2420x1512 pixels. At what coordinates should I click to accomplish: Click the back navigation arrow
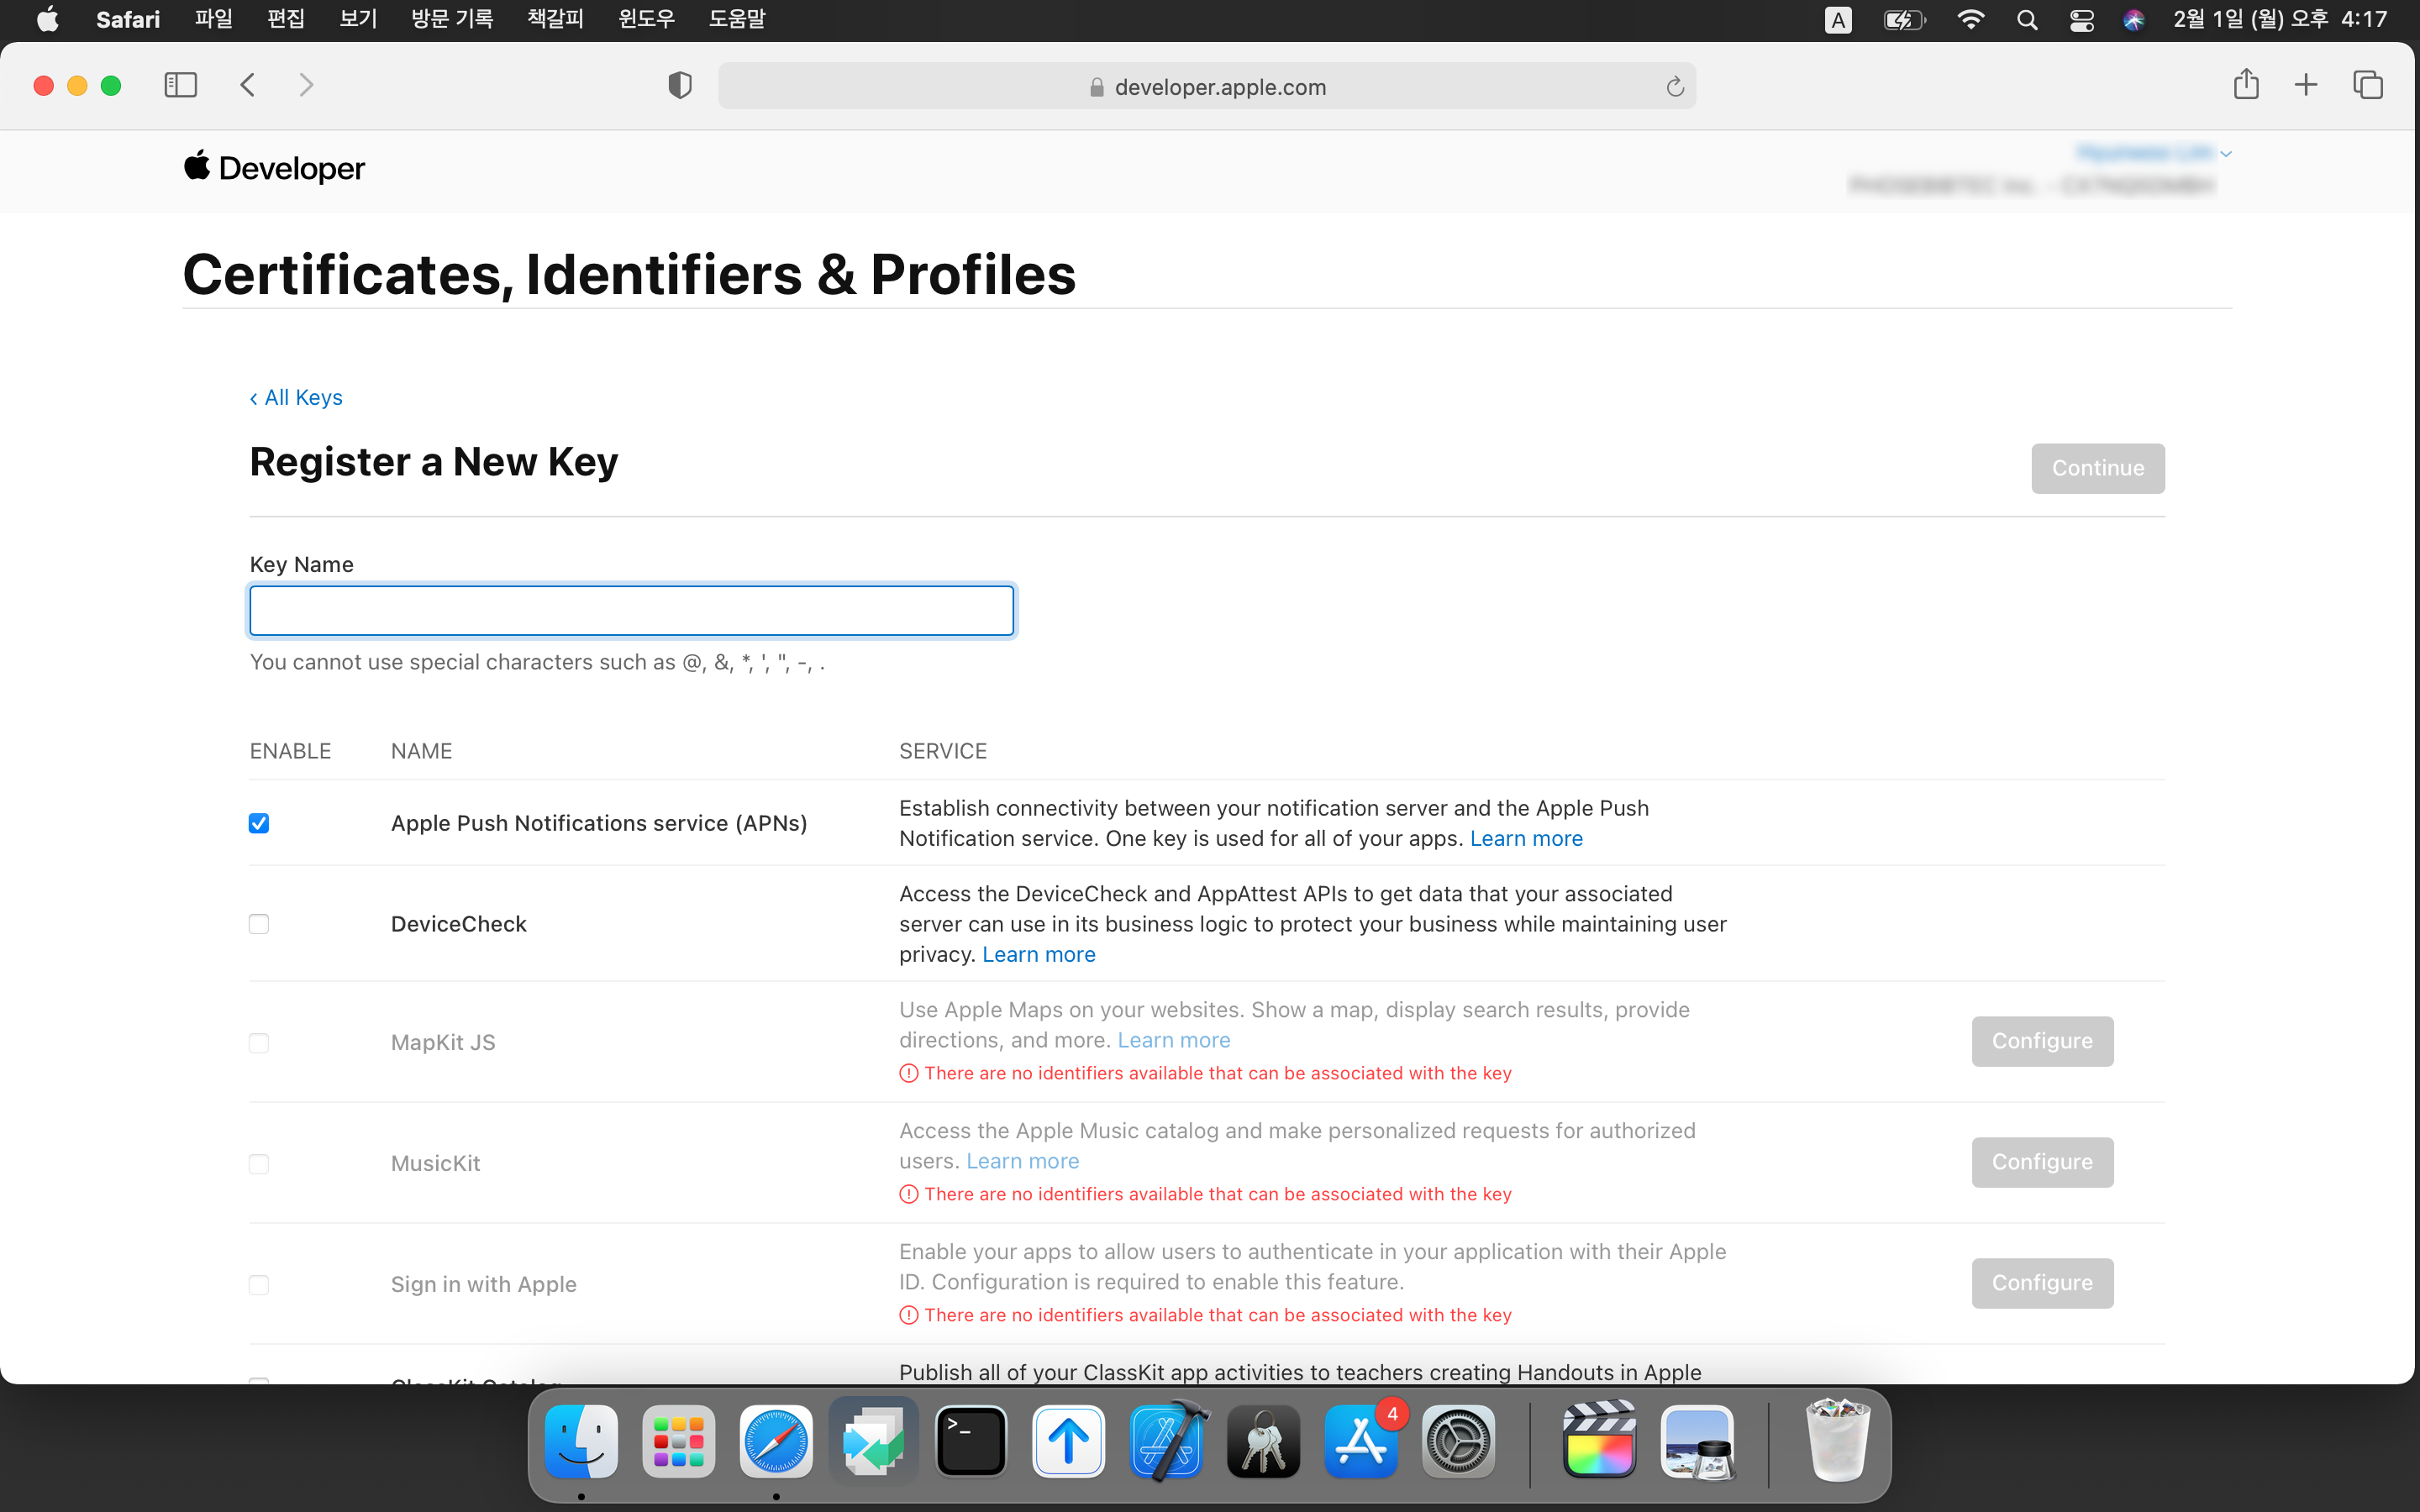tap(248, 85)
